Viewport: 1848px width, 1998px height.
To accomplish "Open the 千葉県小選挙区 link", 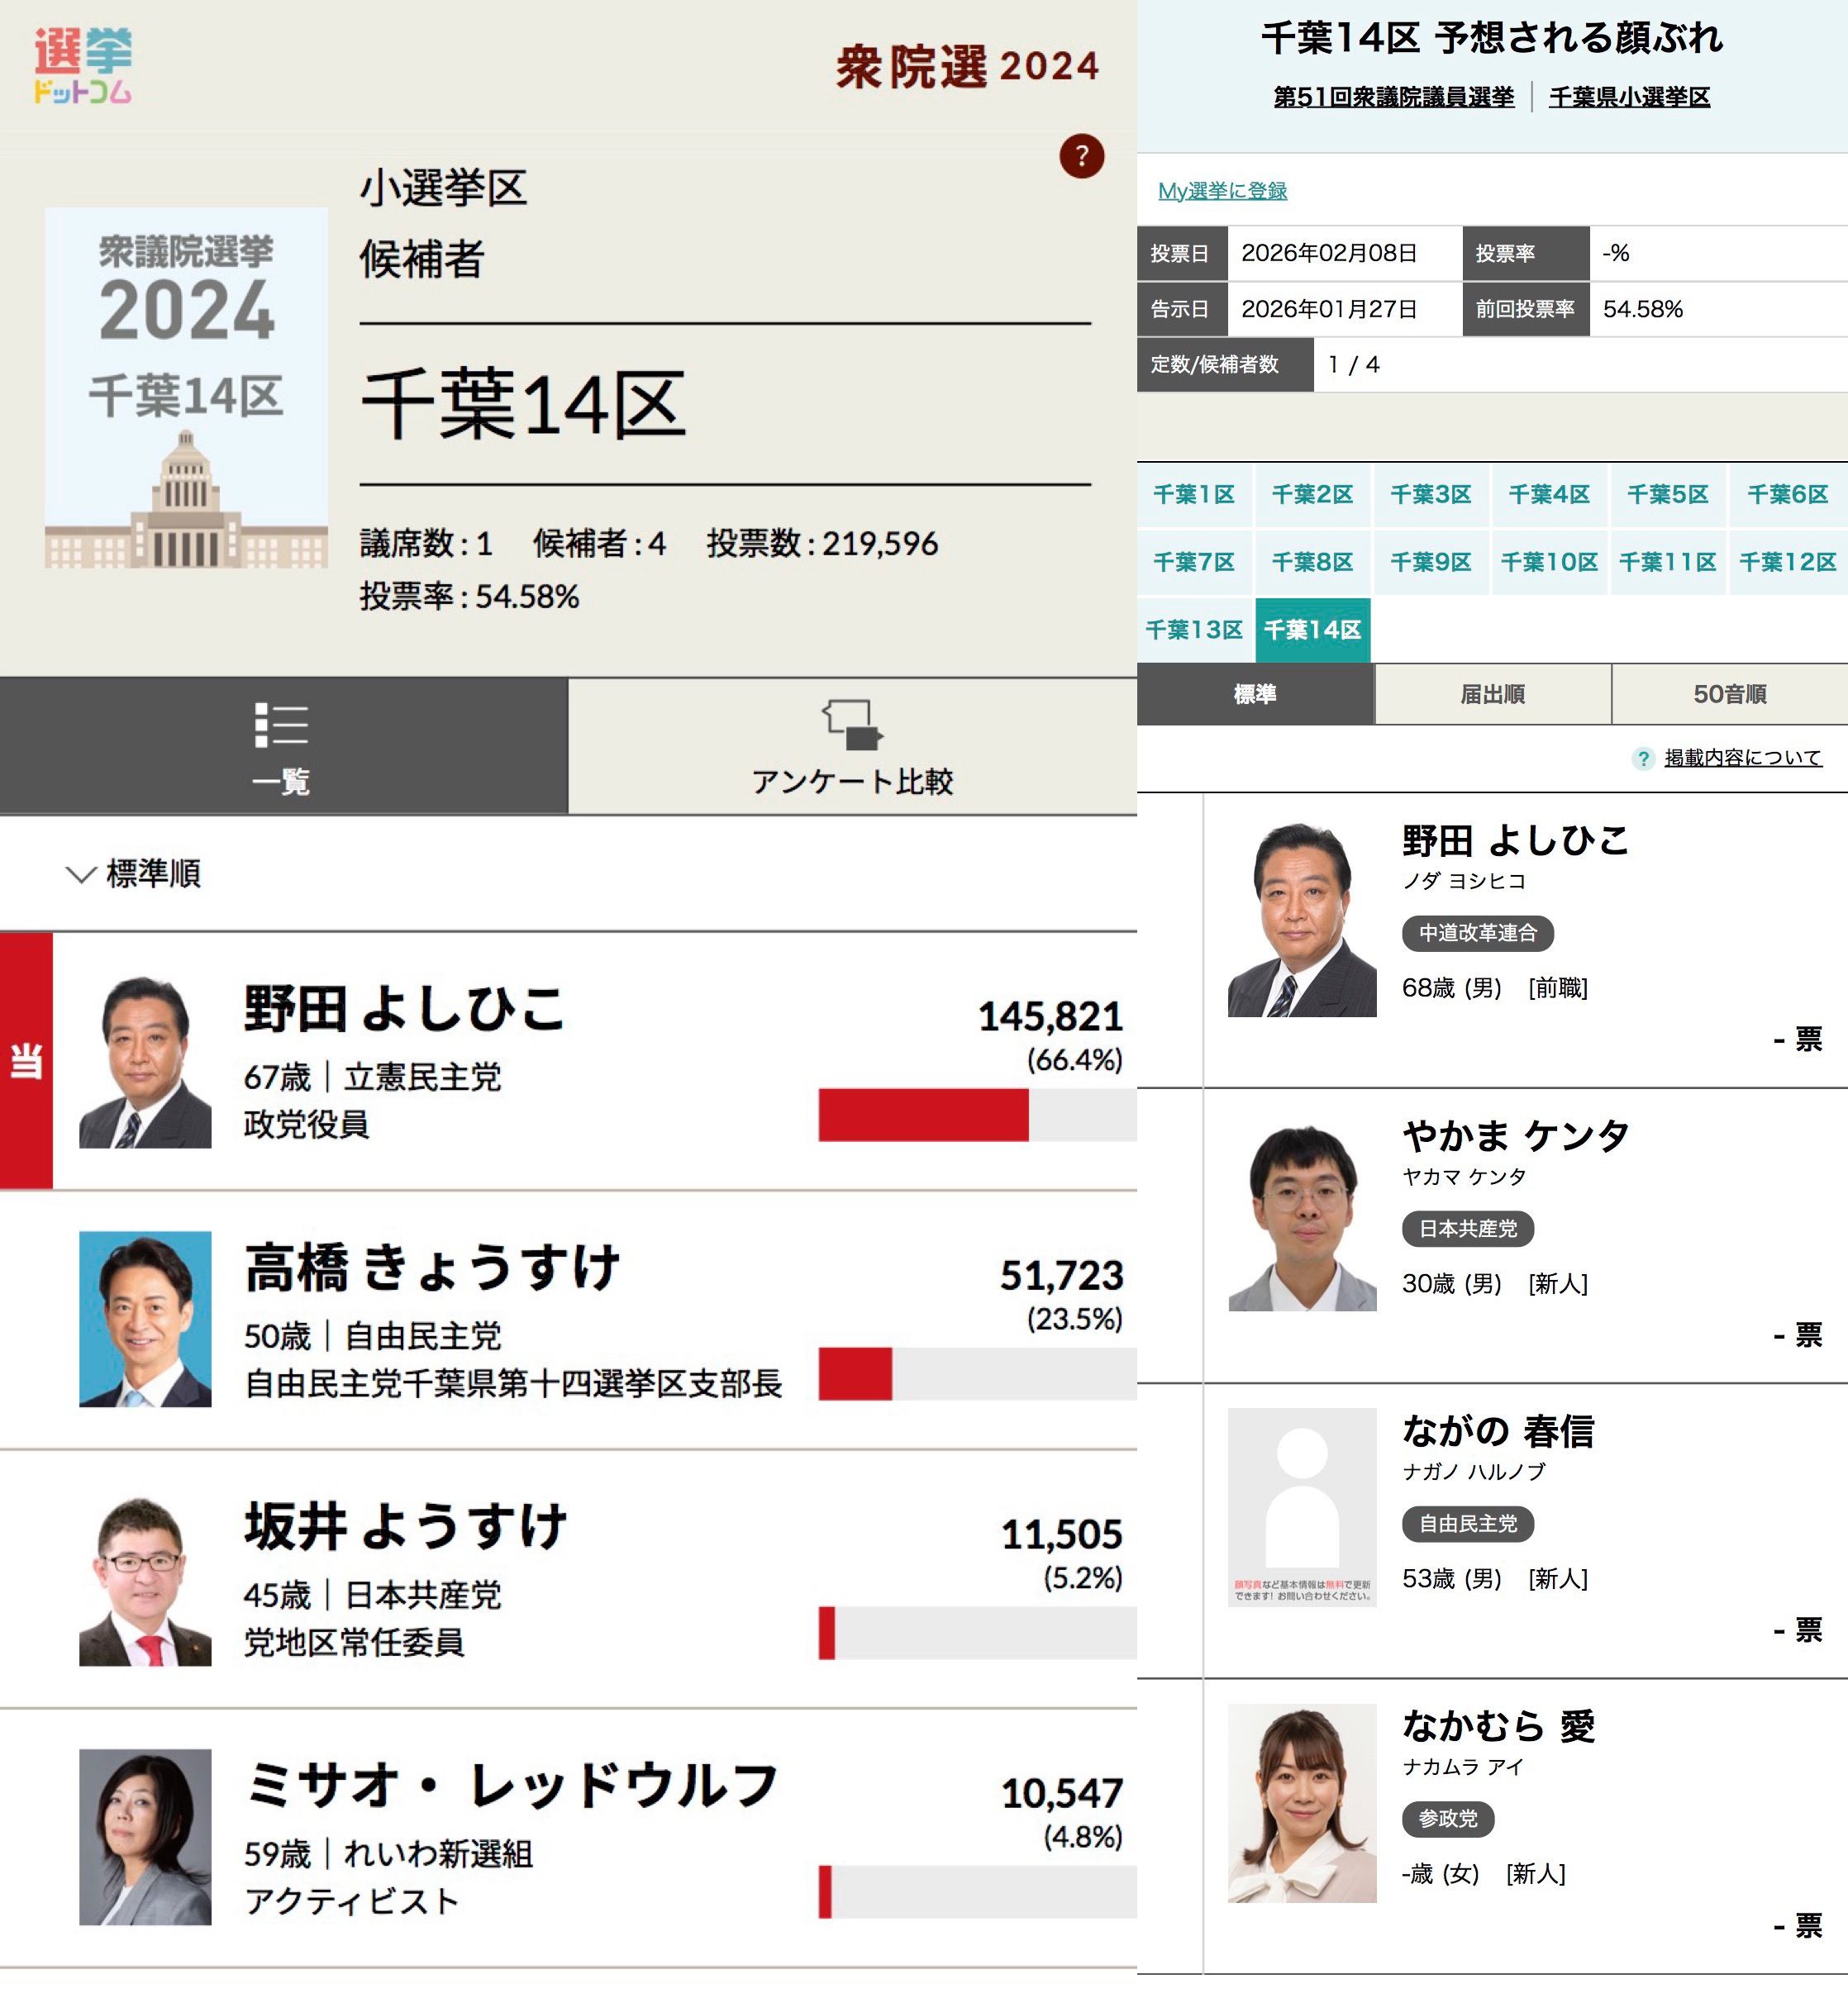I will coord(1628,97).
